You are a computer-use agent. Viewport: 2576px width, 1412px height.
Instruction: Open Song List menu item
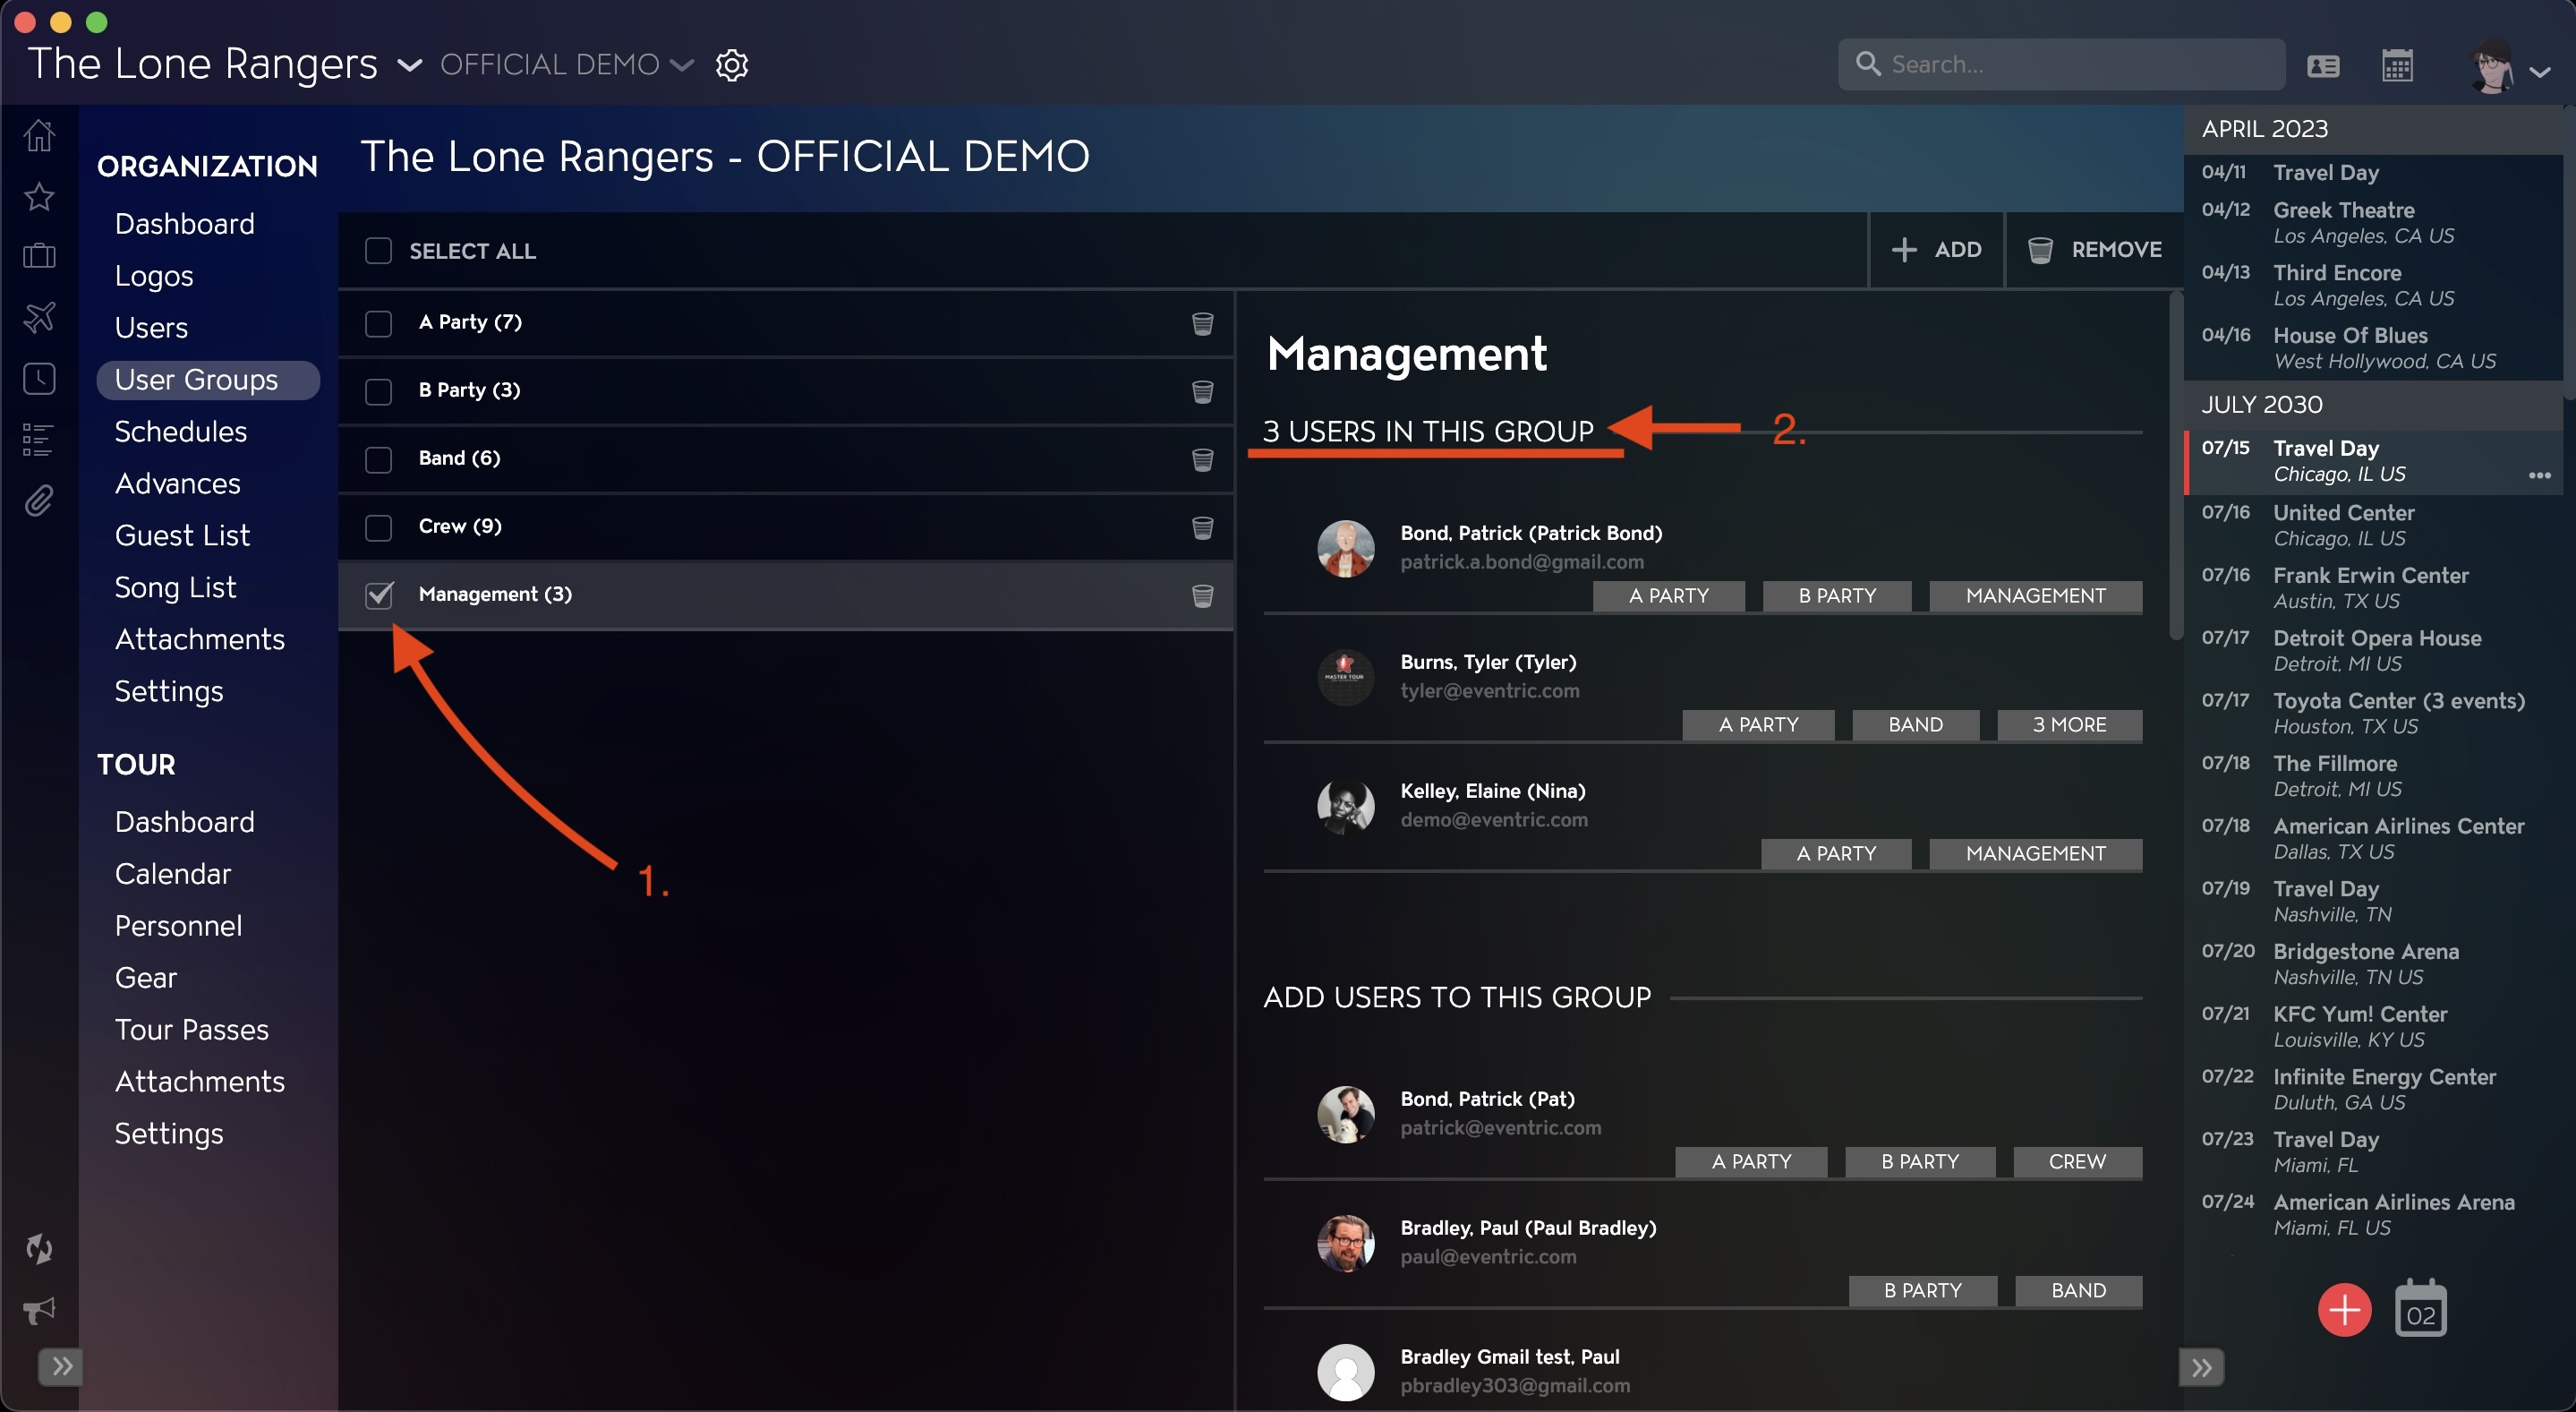click(175, 587)
